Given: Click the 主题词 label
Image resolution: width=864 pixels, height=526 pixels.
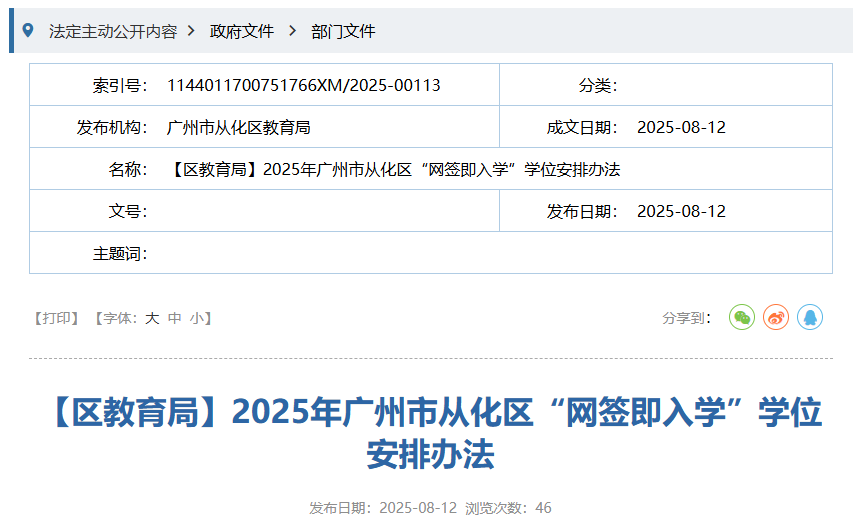Looking at the screenshot, I should (x=120, y=254).
